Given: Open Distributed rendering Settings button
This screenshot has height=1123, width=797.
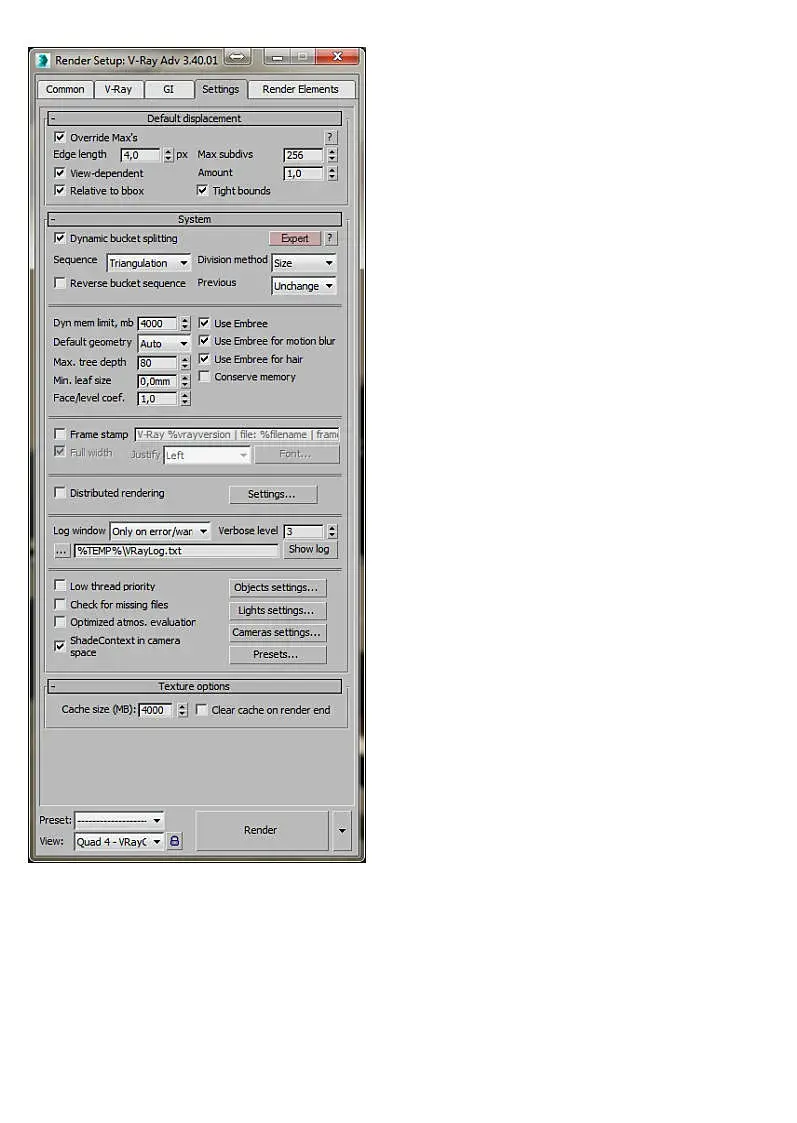Looking at the screenshot, I should (x=273, y=494).
